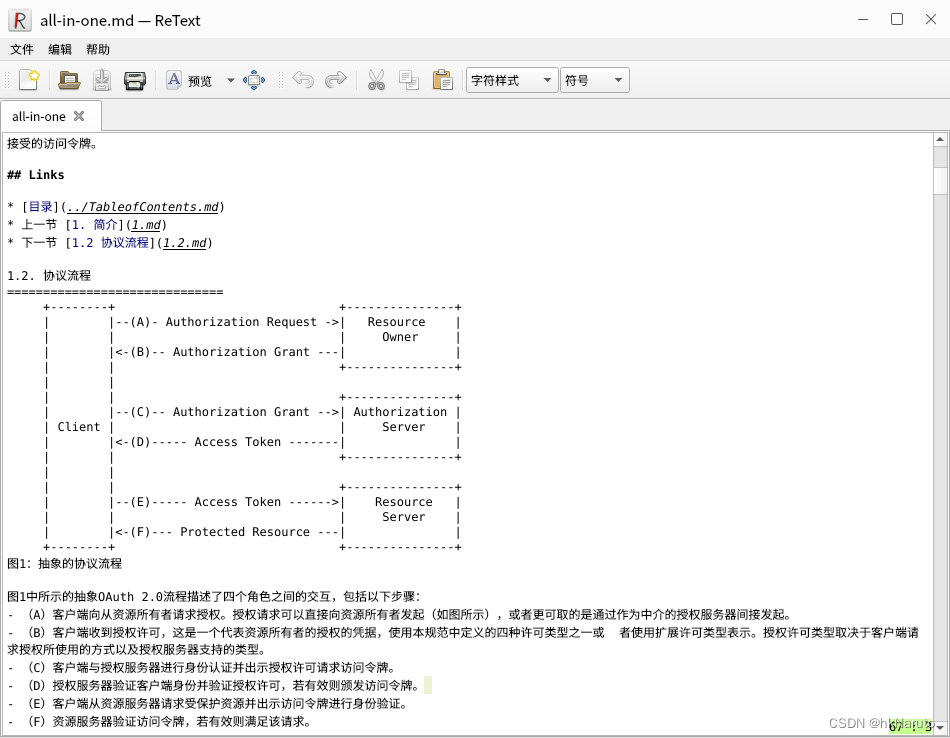Cut selection with the scissors icon
The height and width of the screenshot is (738, 950).
pyautogui.click(x=376, y=80)
